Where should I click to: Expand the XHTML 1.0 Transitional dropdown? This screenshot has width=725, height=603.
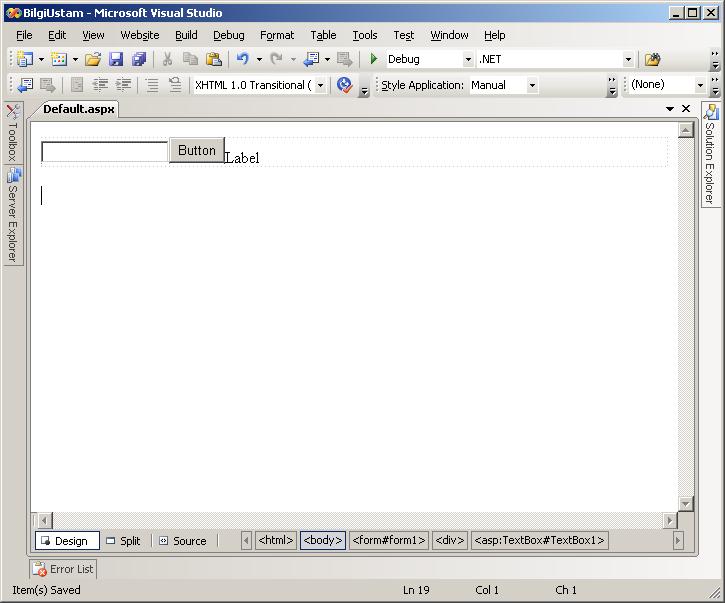pyautogui.click(x=320, y=86)
